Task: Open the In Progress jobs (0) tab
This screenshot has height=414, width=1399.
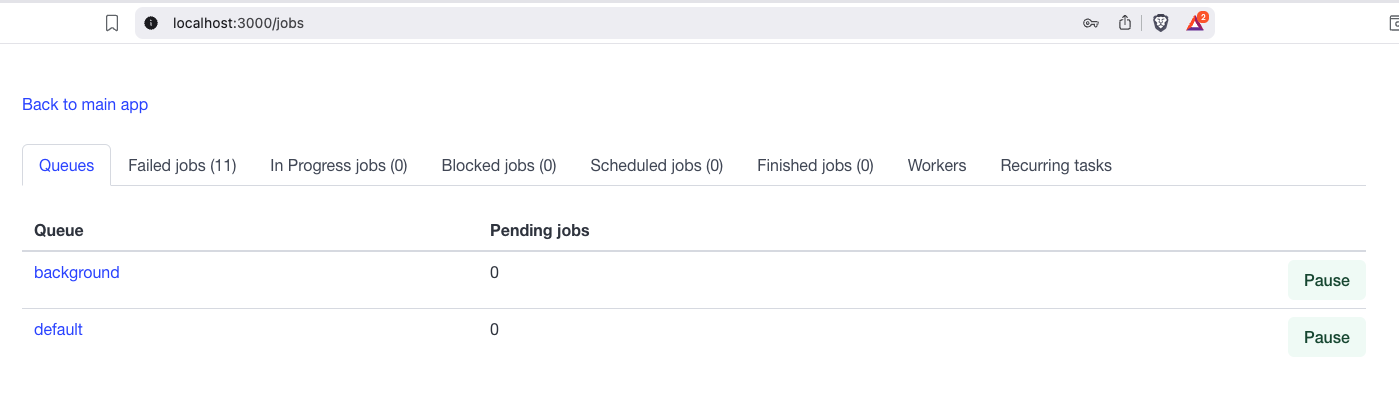Action: click(x=339, y=165)
